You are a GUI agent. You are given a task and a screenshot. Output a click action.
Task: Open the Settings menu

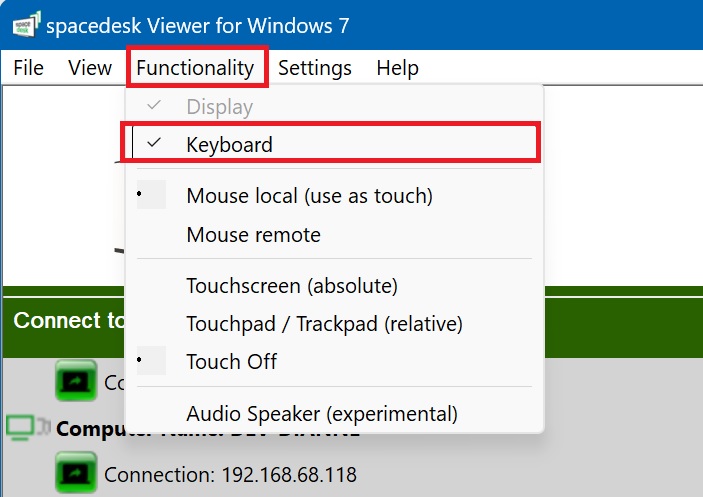tap(315, 68)
